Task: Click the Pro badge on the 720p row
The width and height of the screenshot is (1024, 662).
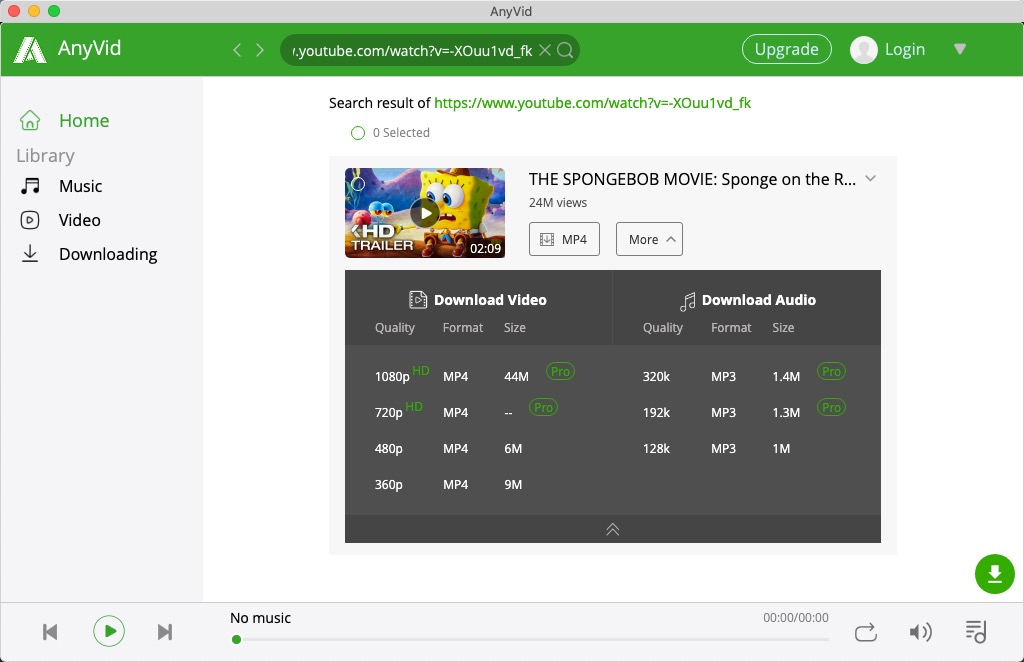Action: tap(543, 407)
